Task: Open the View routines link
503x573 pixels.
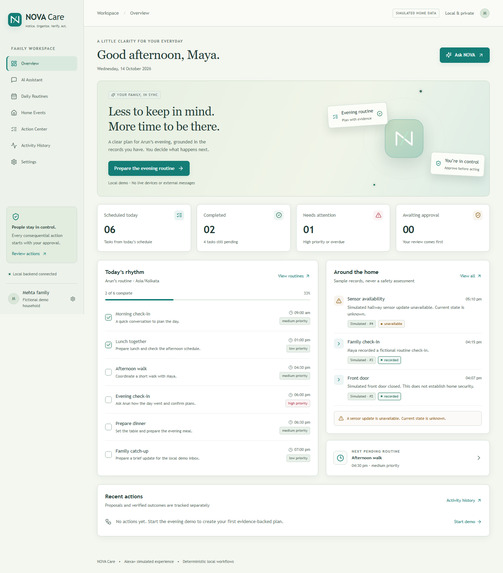Action: click(294, 276)
